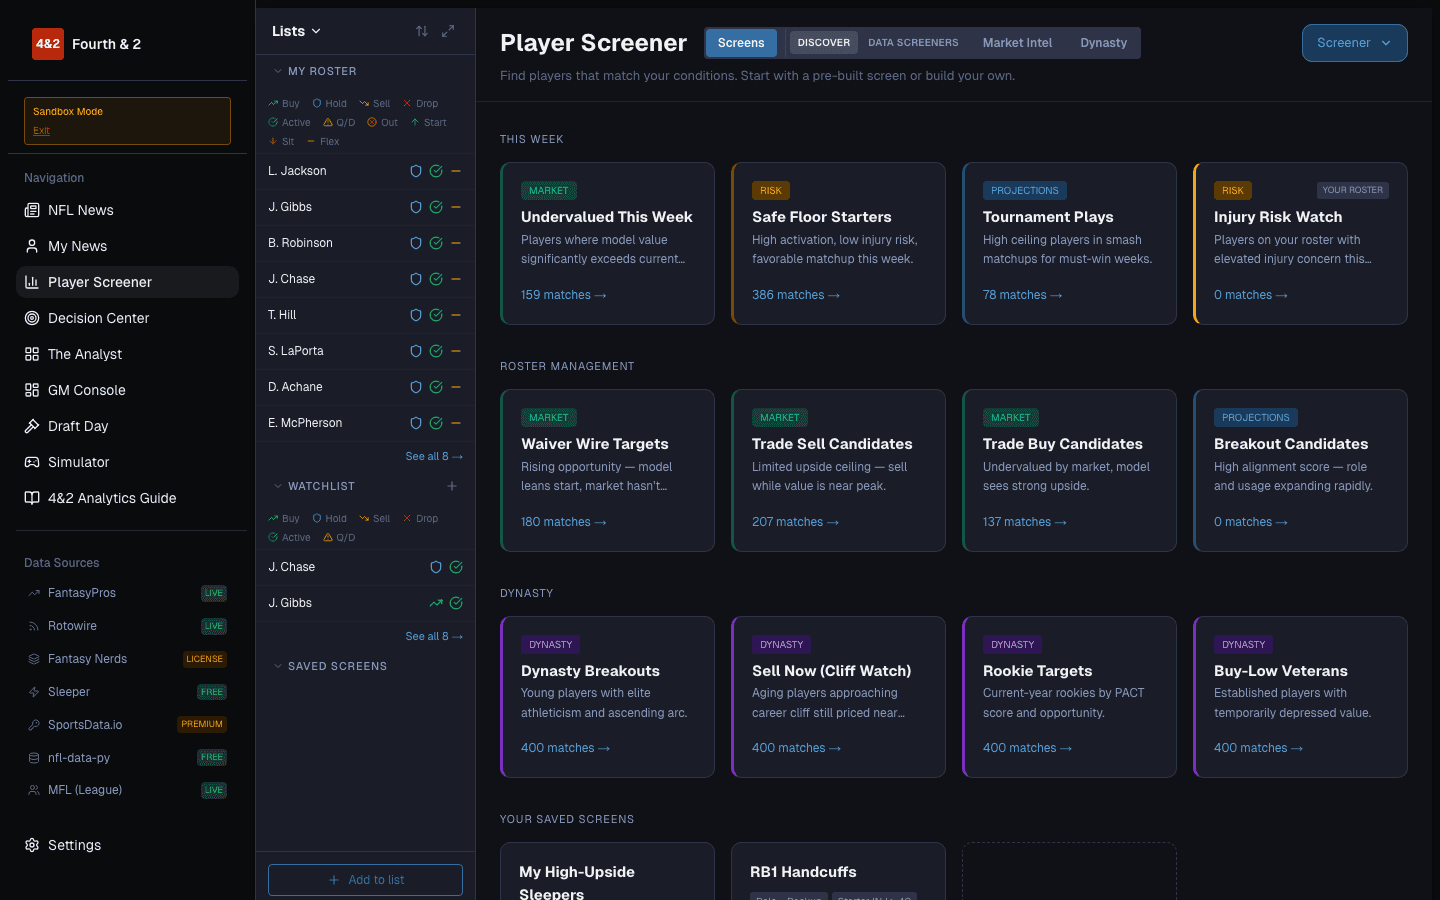The height and width of the screenshot is (900, 1440).
Task: Open 159 matches for Undervalued This Week
Action: click(x=563, y=295)
